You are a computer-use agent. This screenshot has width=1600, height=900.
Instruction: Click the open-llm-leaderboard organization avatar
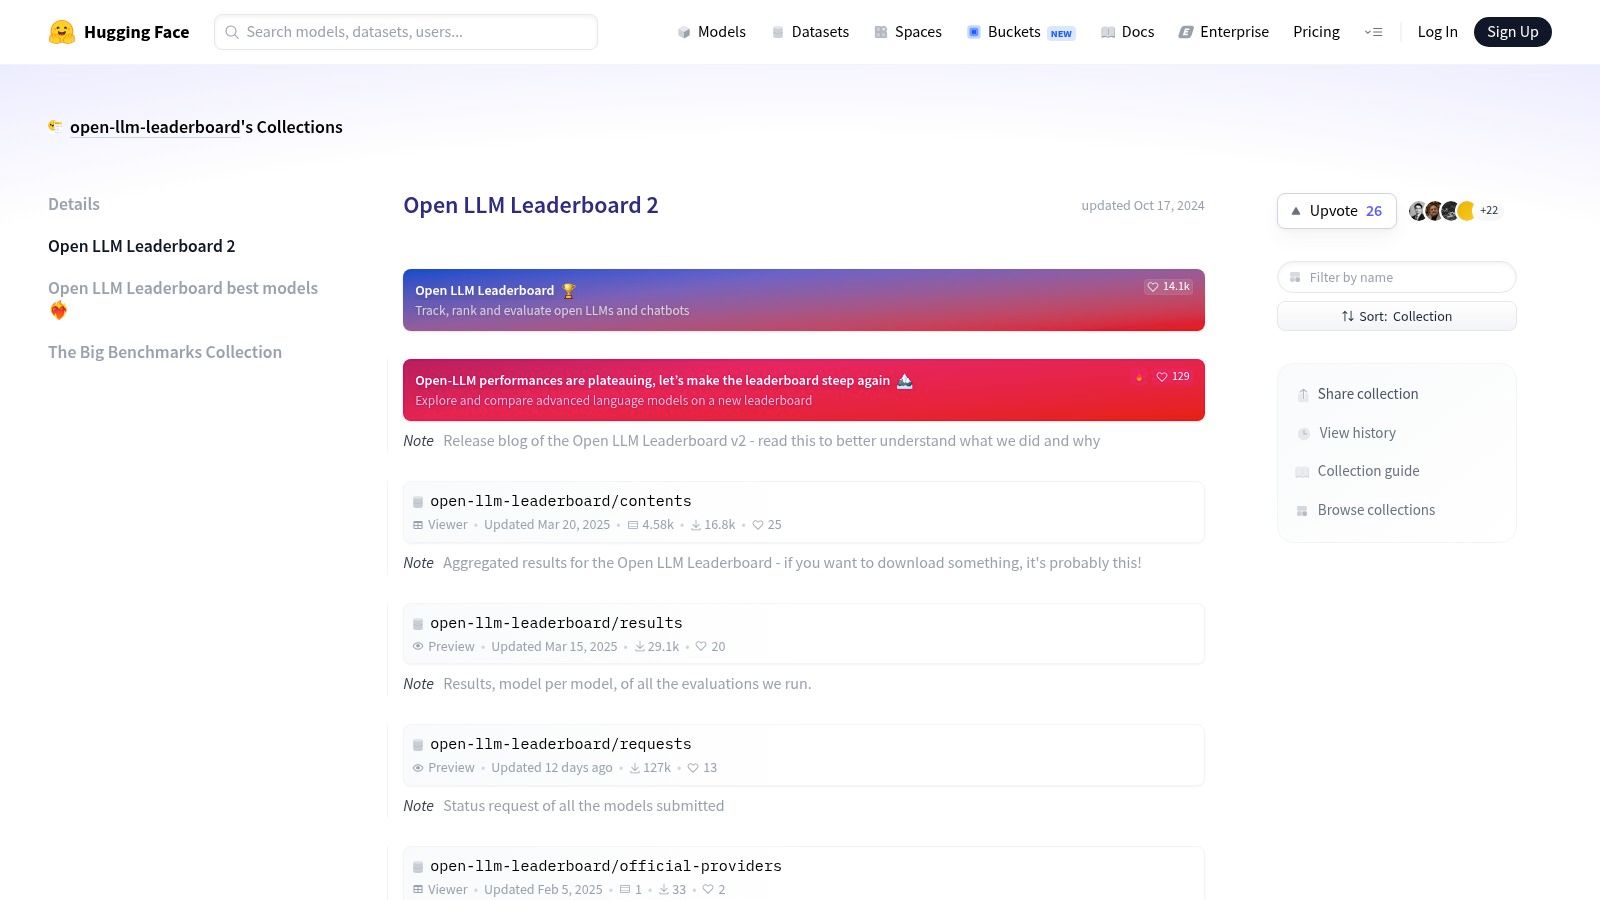(55, 126)
